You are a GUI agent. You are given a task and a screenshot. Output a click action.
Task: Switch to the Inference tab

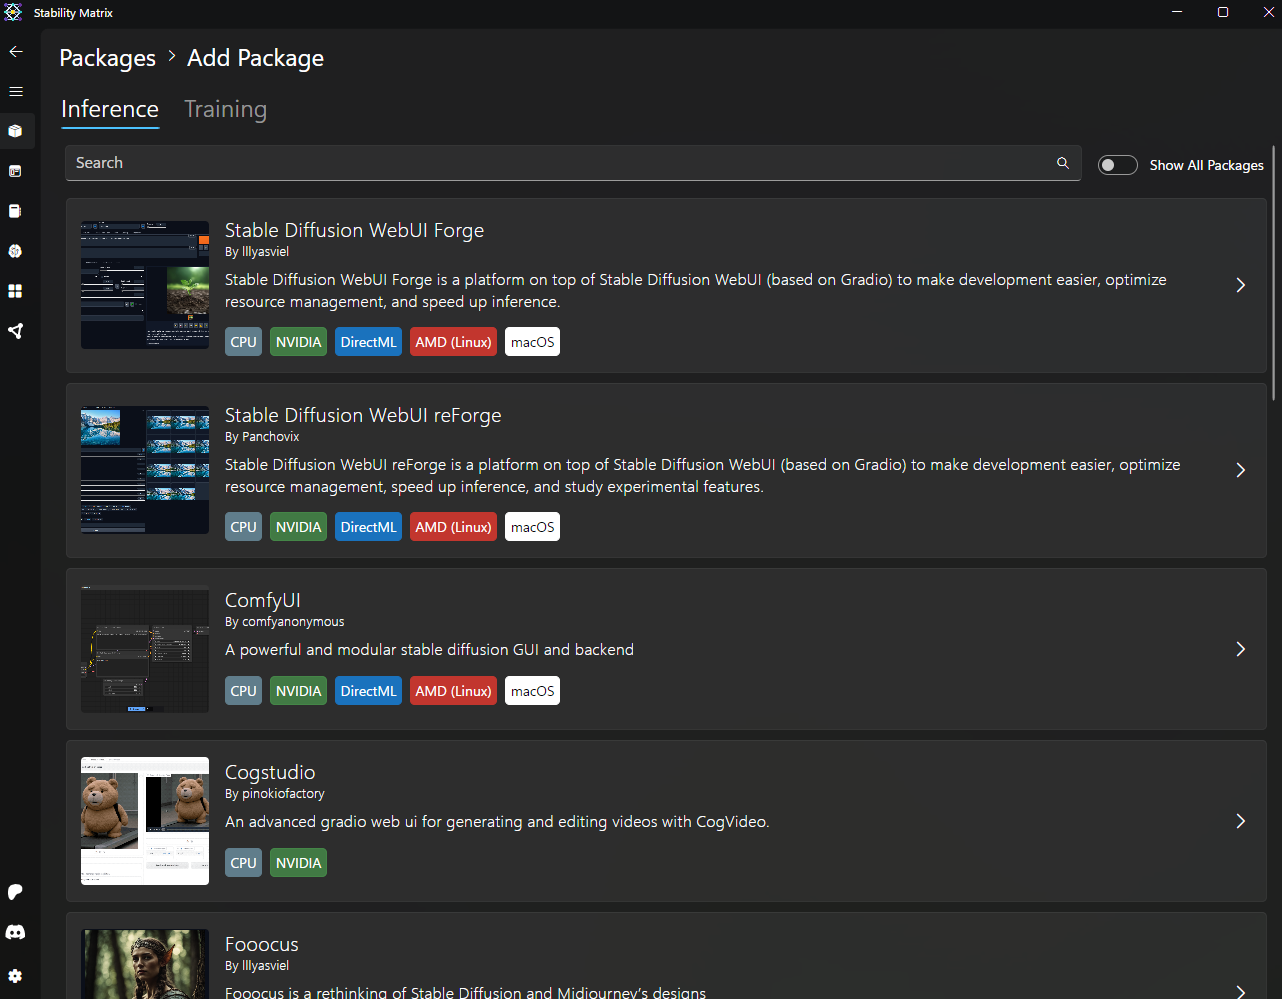[x=110, y=109]
